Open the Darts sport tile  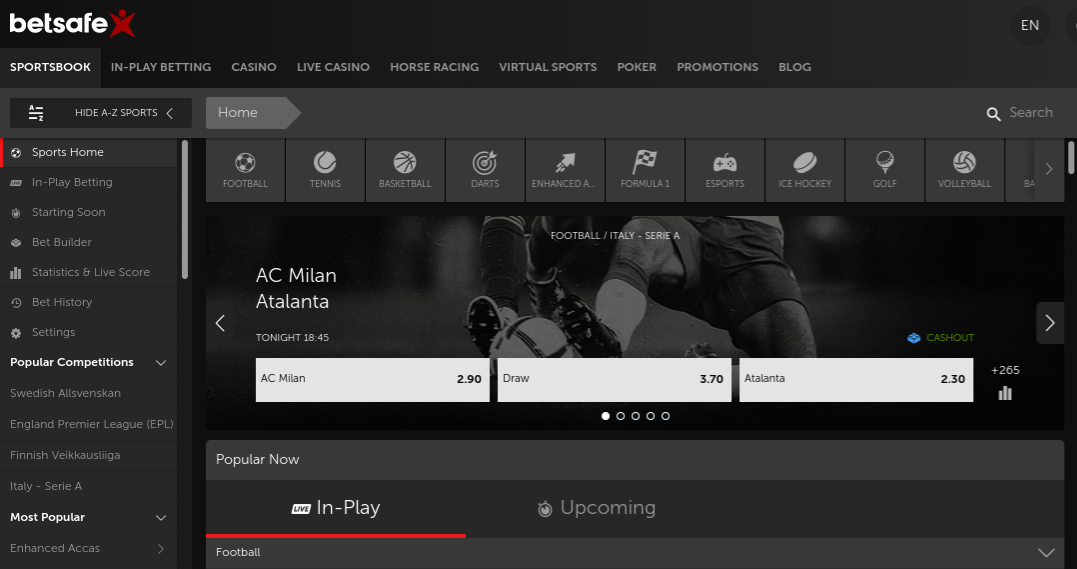pos(485,170)
